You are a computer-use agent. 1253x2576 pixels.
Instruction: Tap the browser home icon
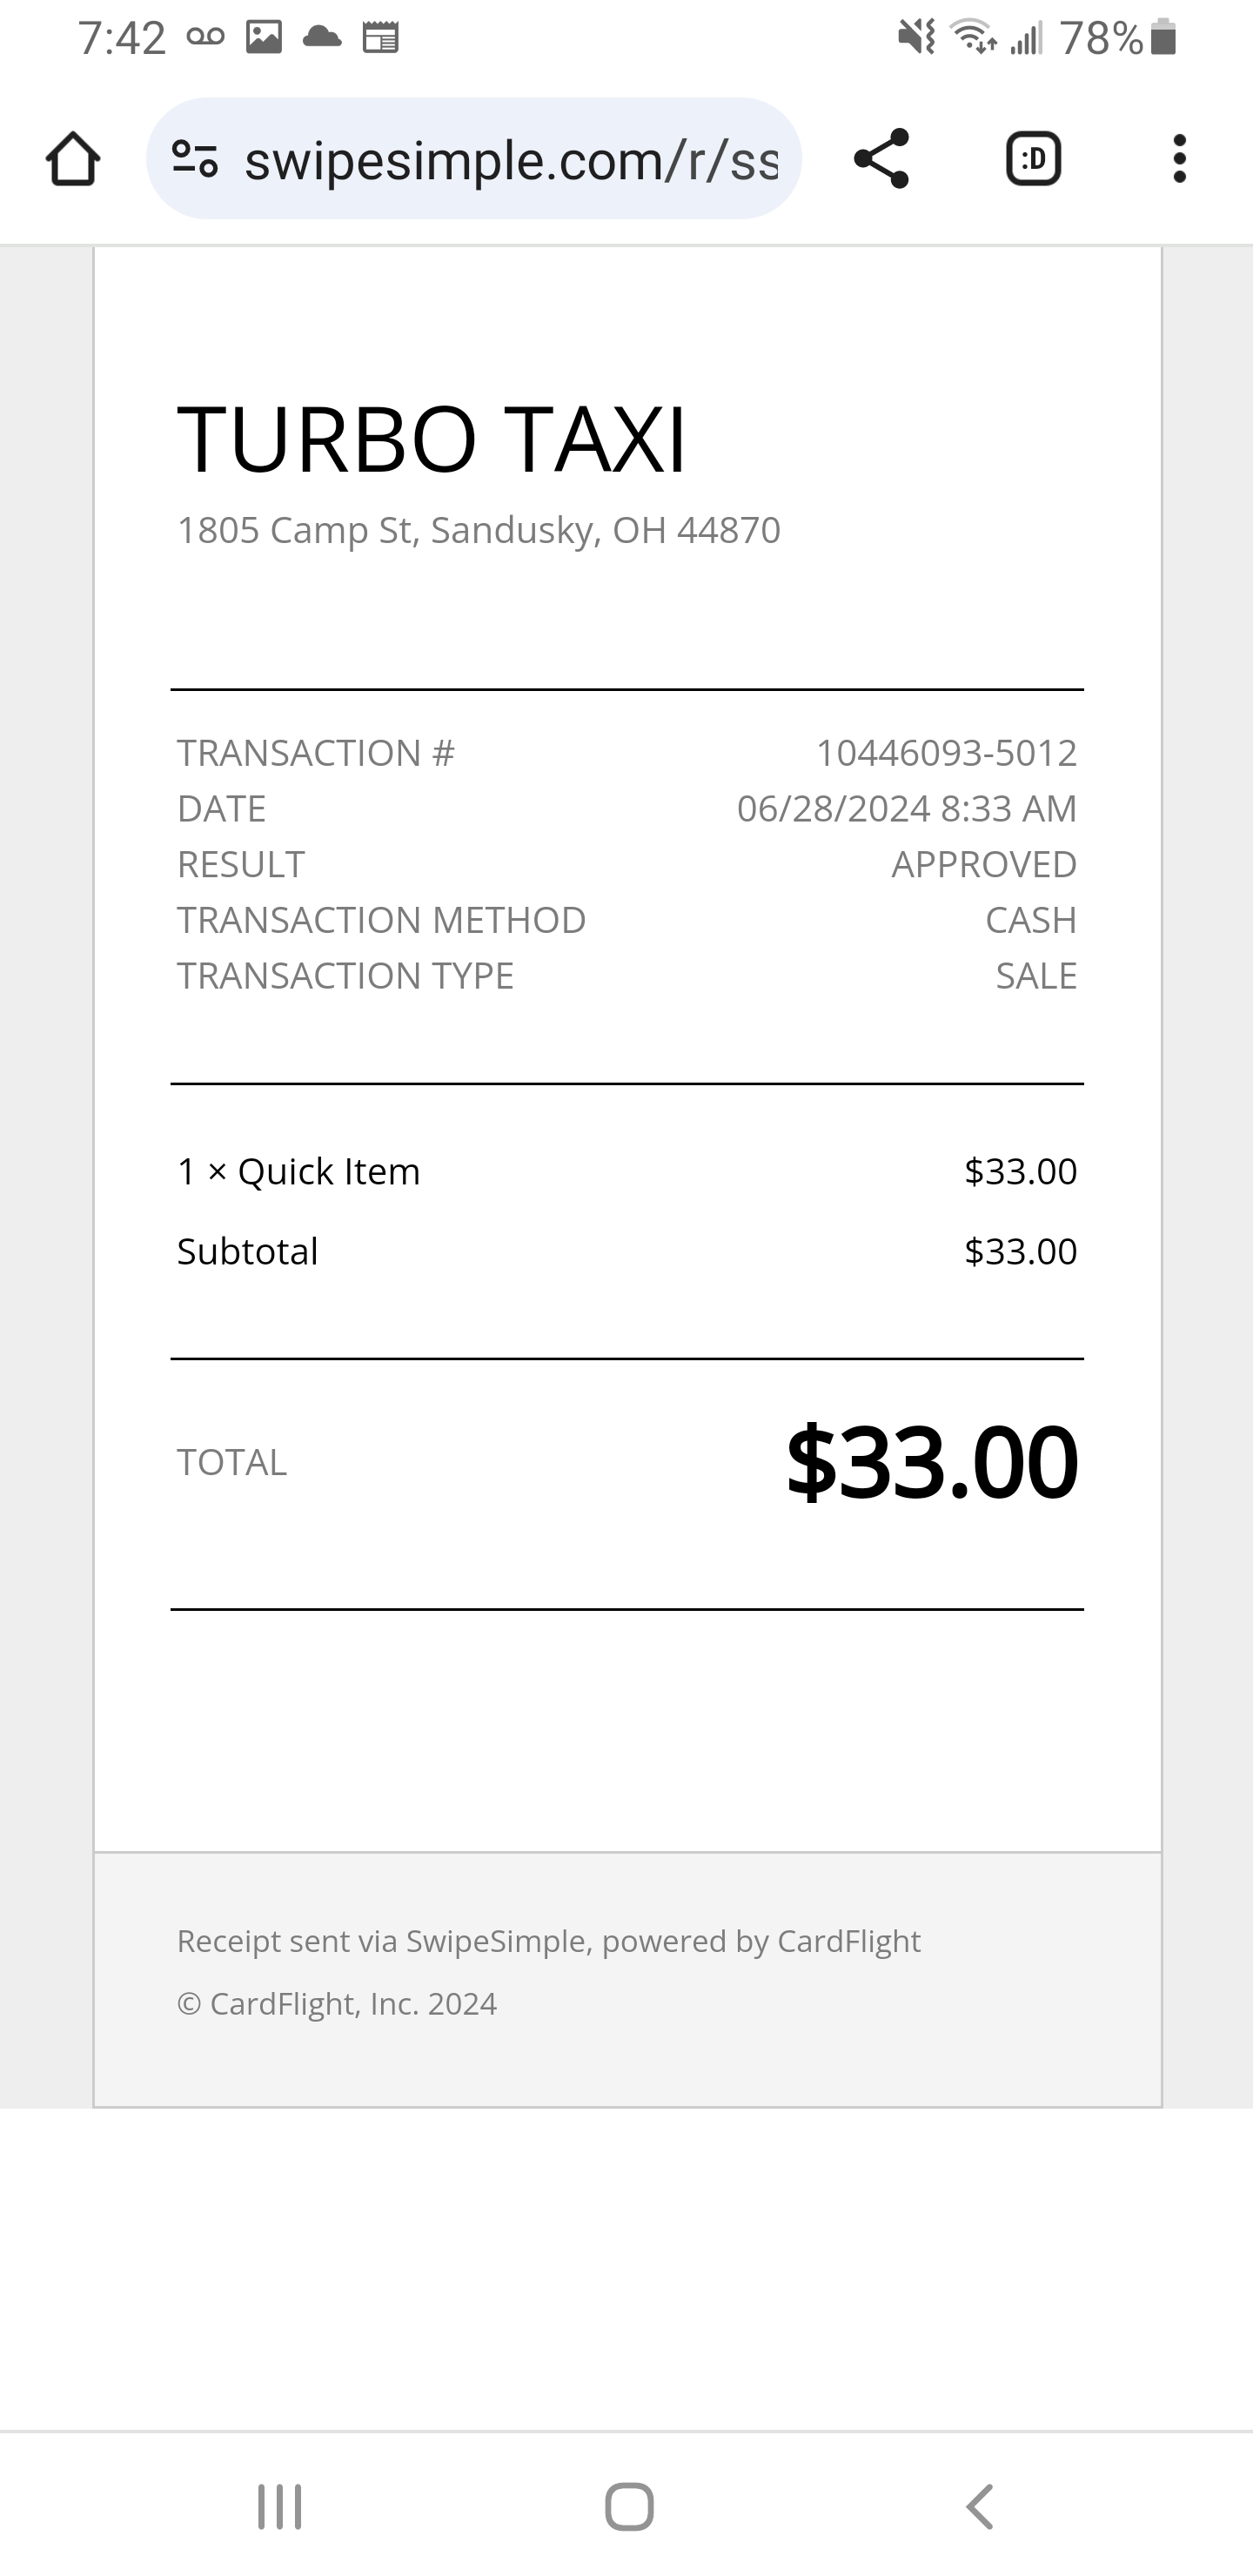point(73,159)
